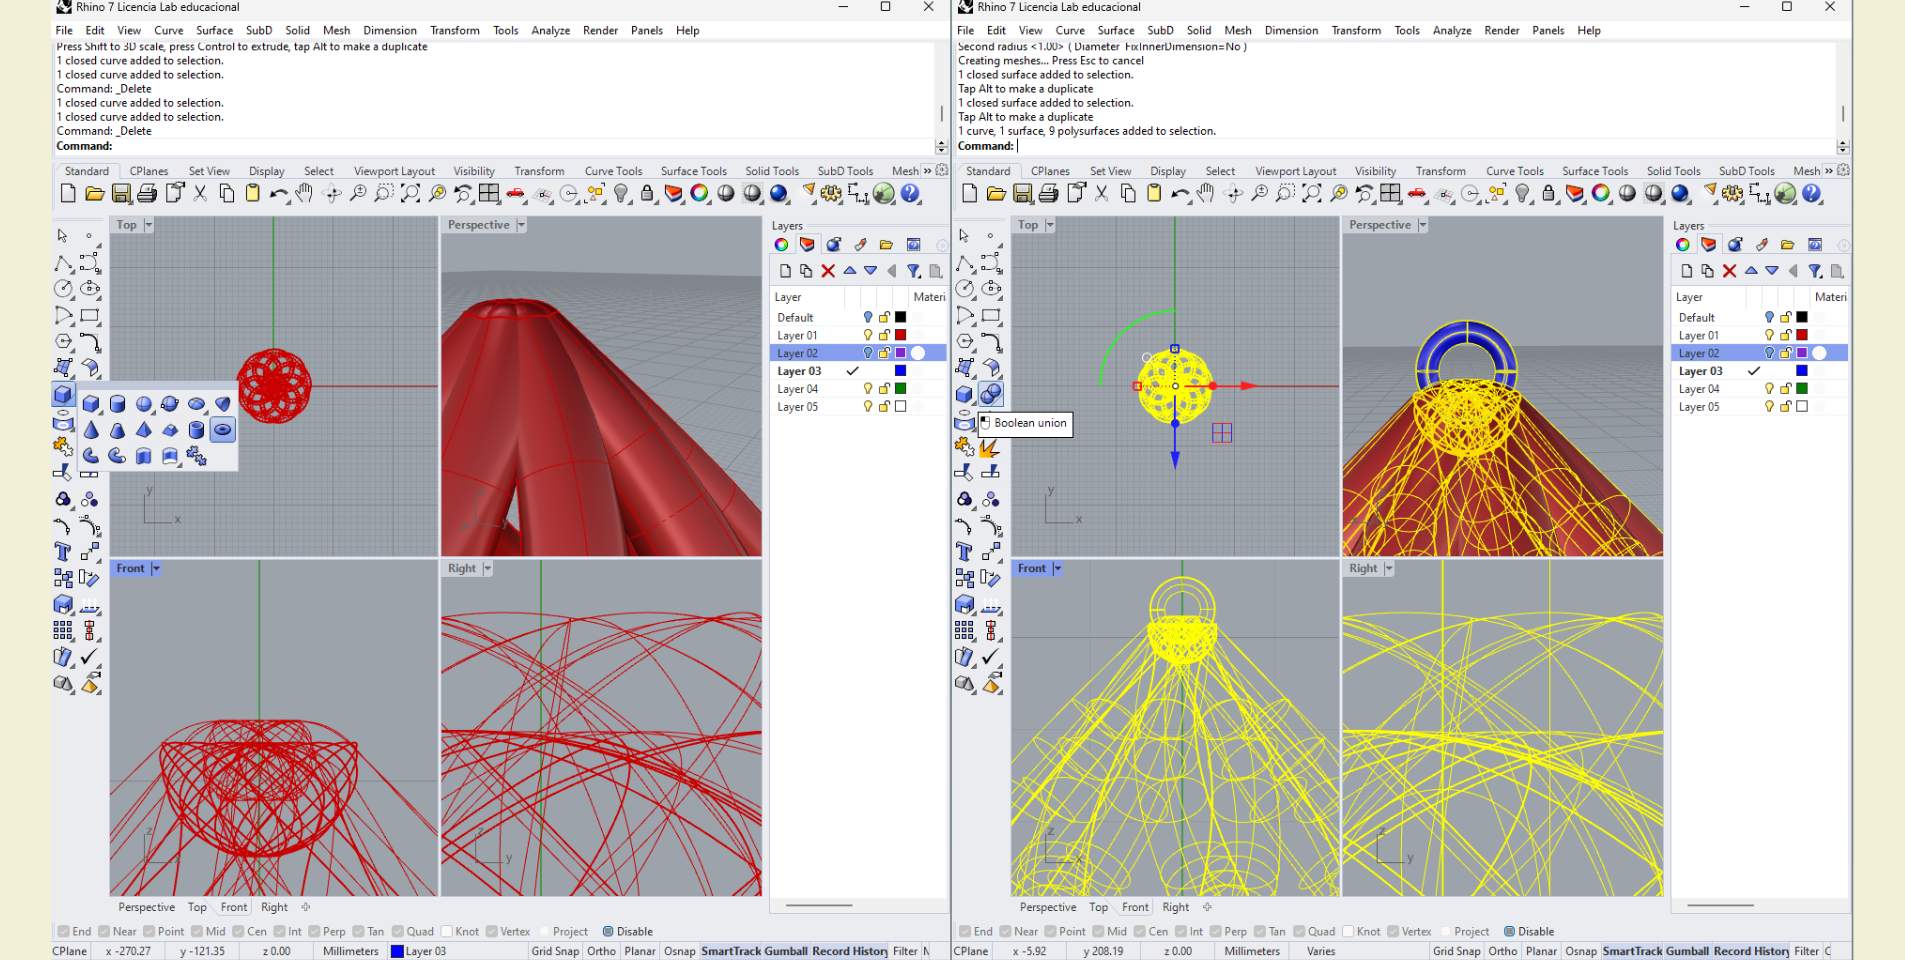The width and height of the screenshot is (1905, 960).
Task: Click Layer 04 green swatch in right panel
Action: click(1801, 389)
